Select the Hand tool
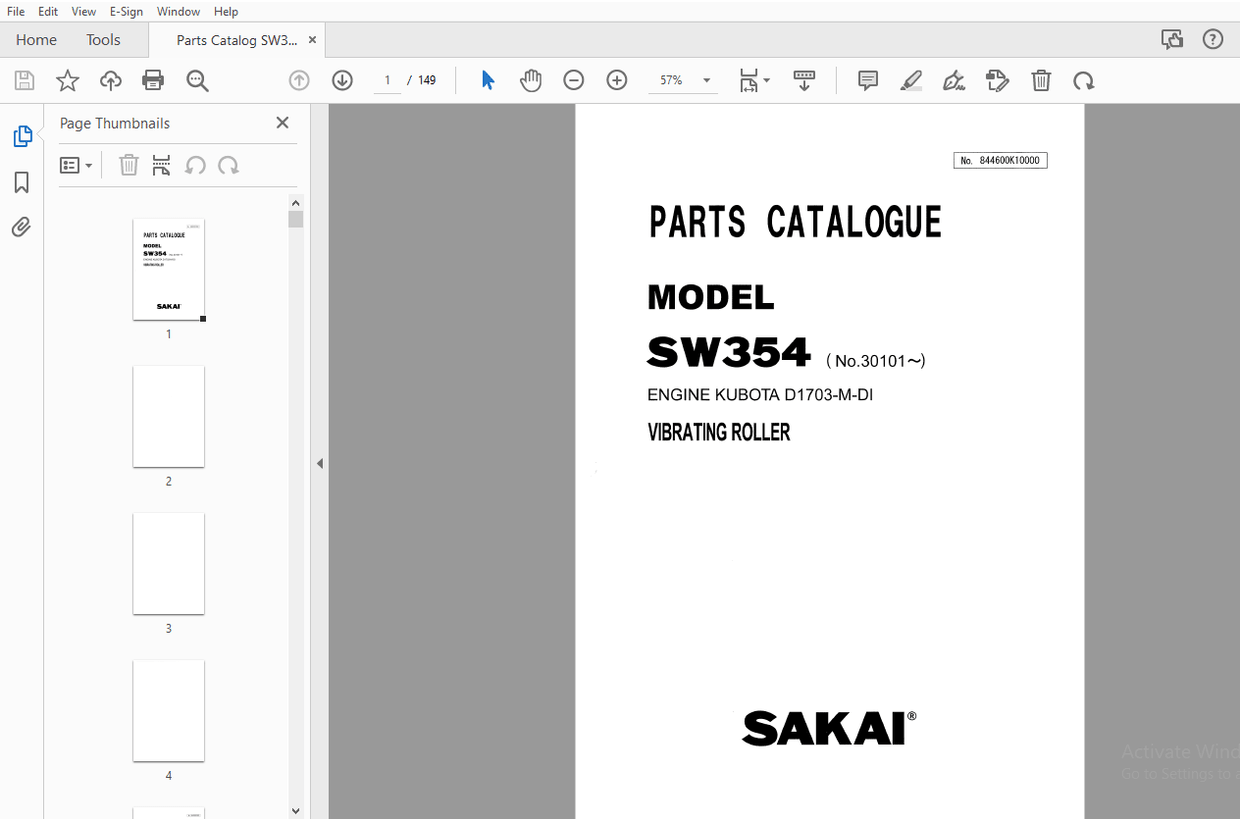This screenshot has height=819, width=1240. pyautogui.click(x=531, y=80)
